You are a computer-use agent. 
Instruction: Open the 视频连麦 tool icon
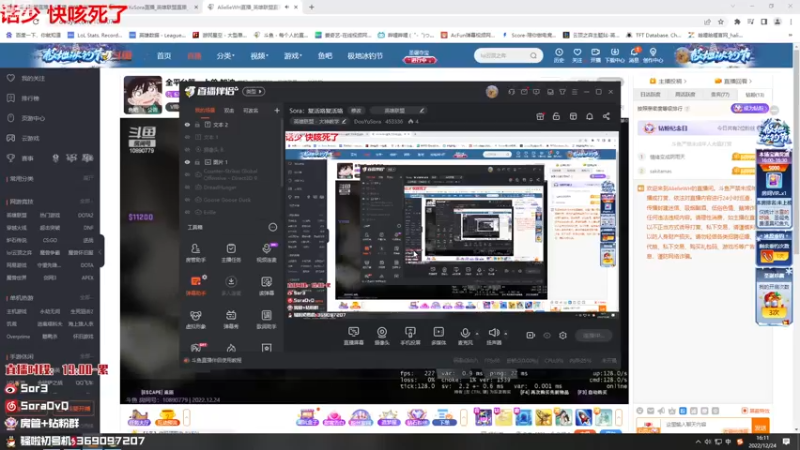266,252
